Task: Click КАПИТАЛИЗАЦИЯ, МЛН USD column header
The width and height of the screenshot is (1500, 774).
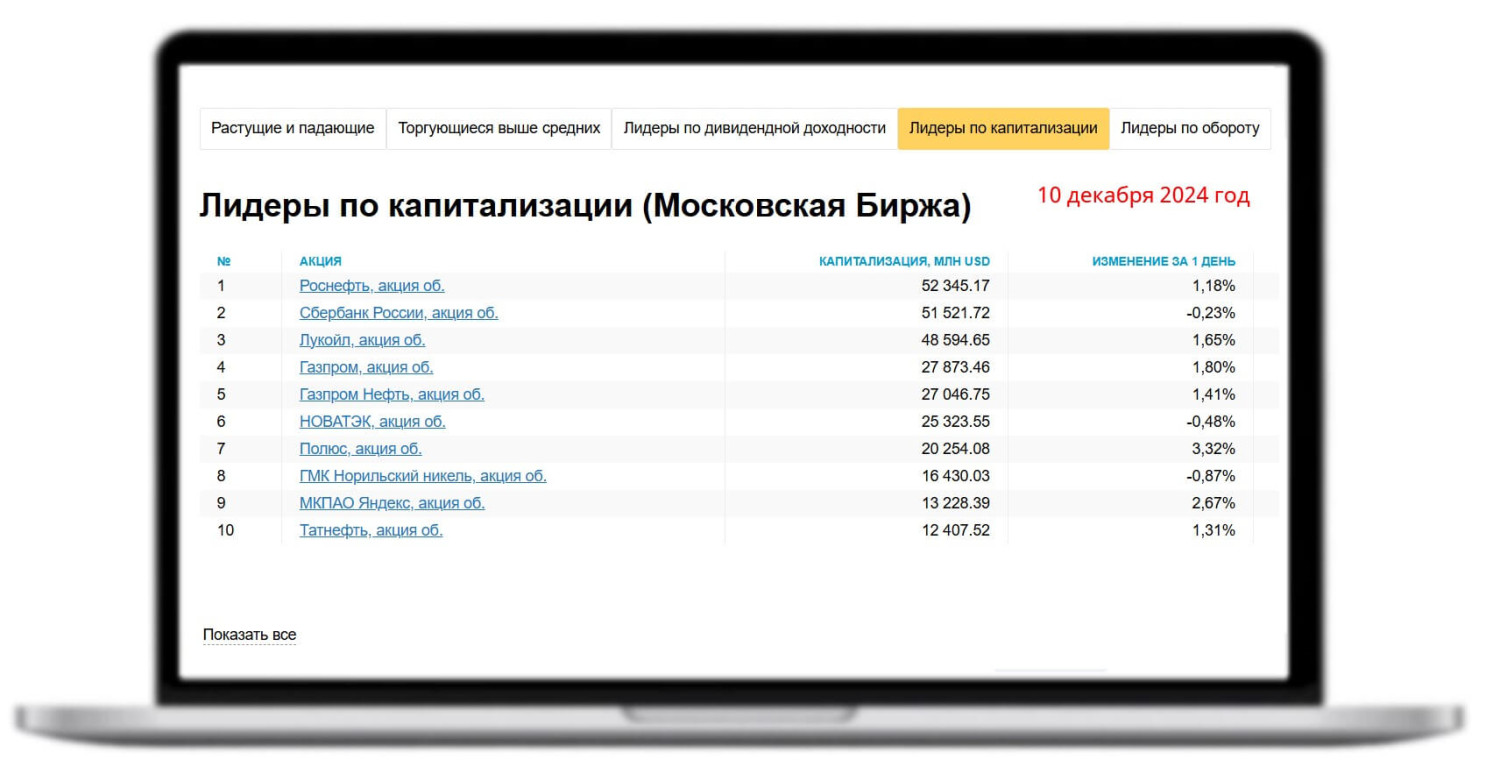Action: [904, 261]
